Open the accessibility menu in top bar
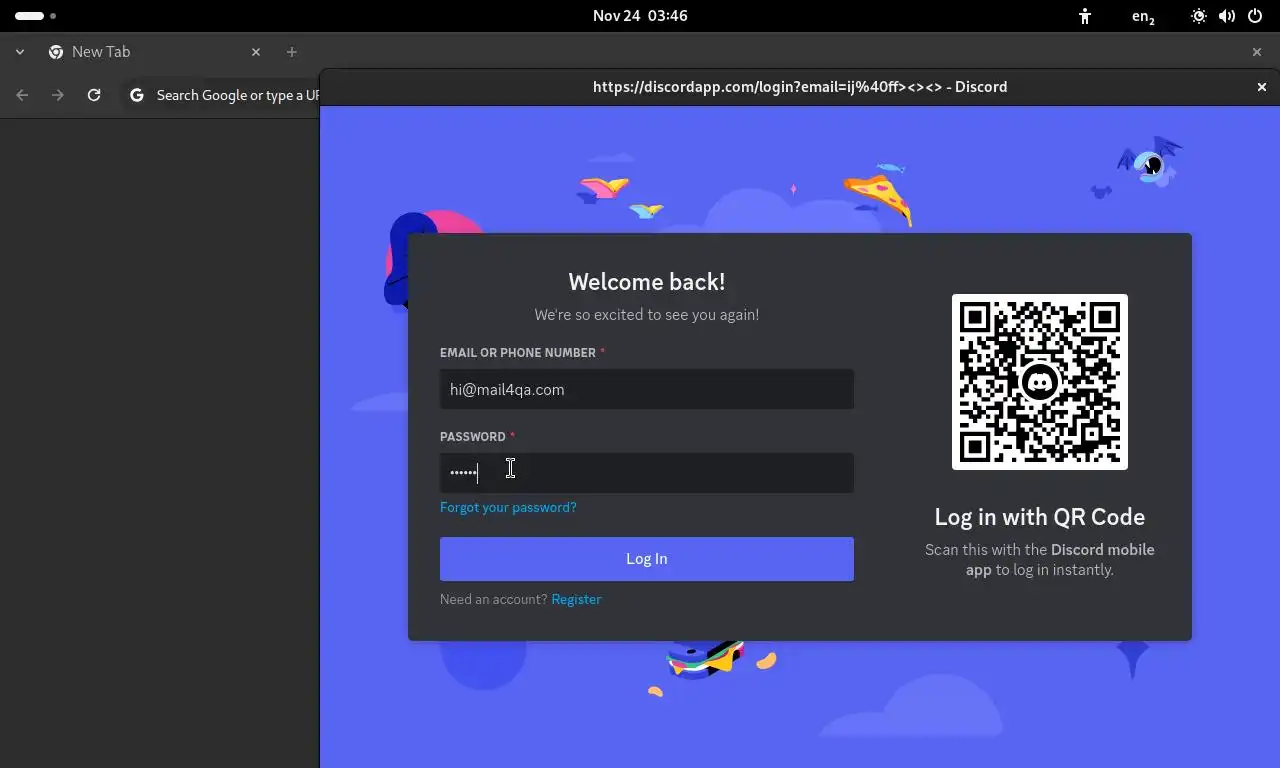Image resolution: width=1280 pixels, height=768 pixels. [x=1085, y=16]
